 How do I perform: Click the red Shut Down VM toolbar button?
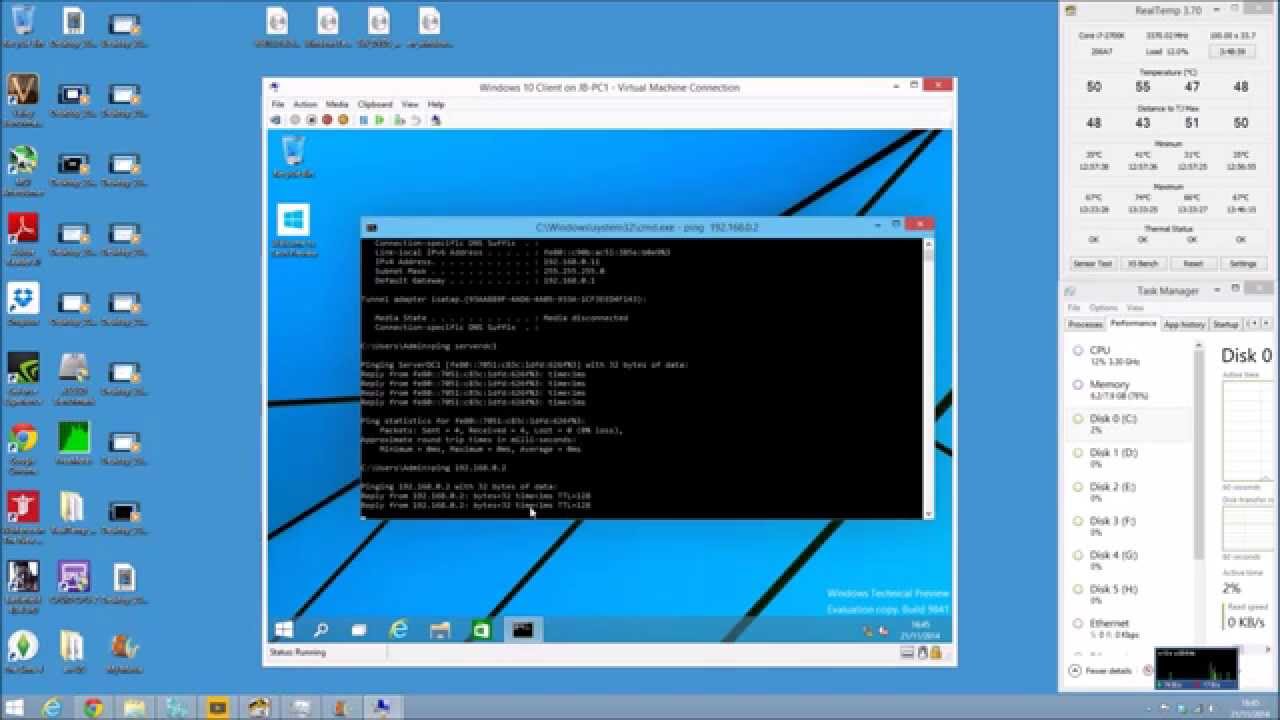pos(327,120)
